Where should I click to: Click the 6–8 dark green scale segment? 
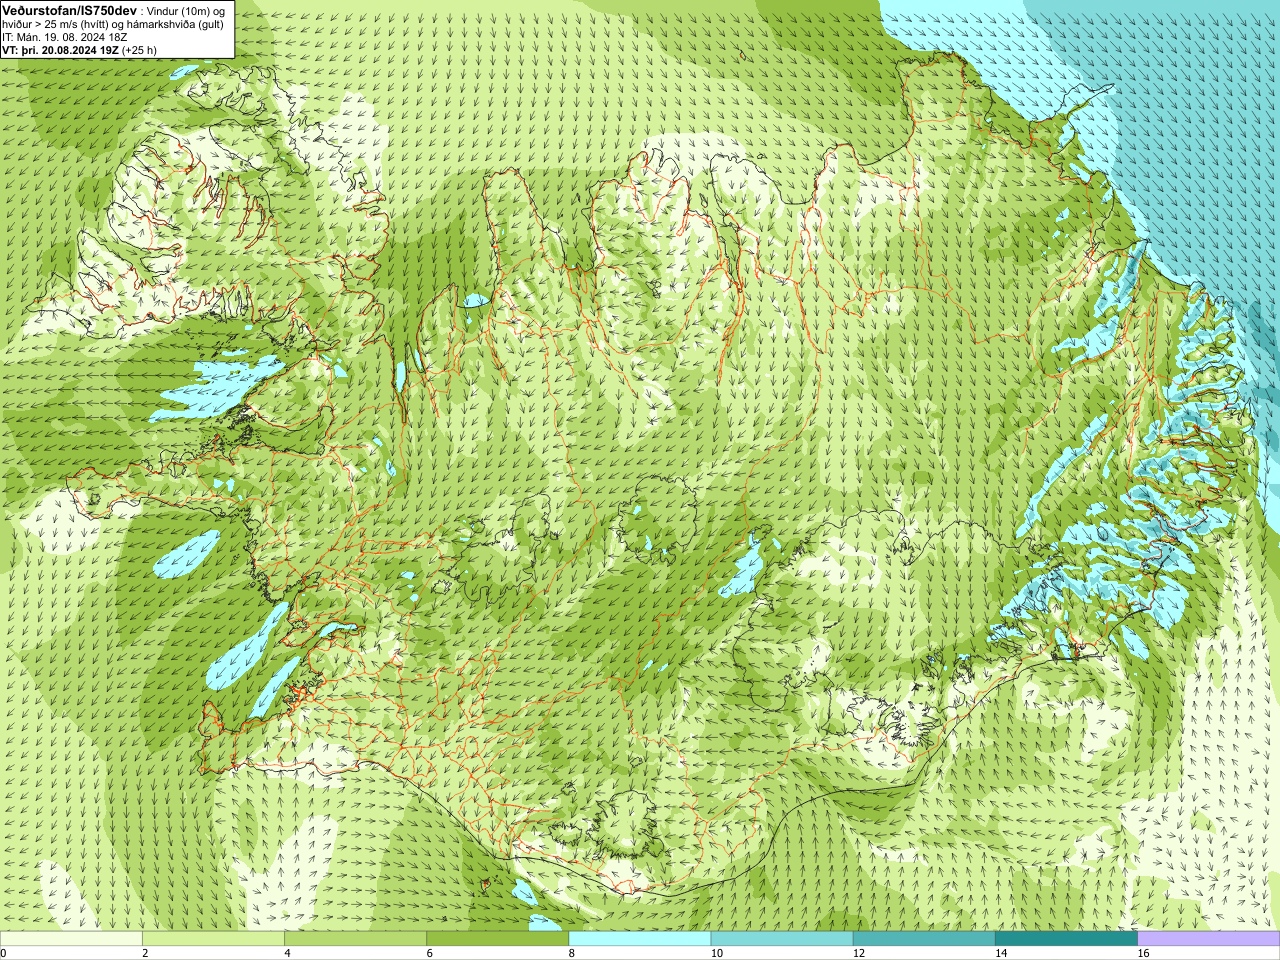click(x=498, y=939)
